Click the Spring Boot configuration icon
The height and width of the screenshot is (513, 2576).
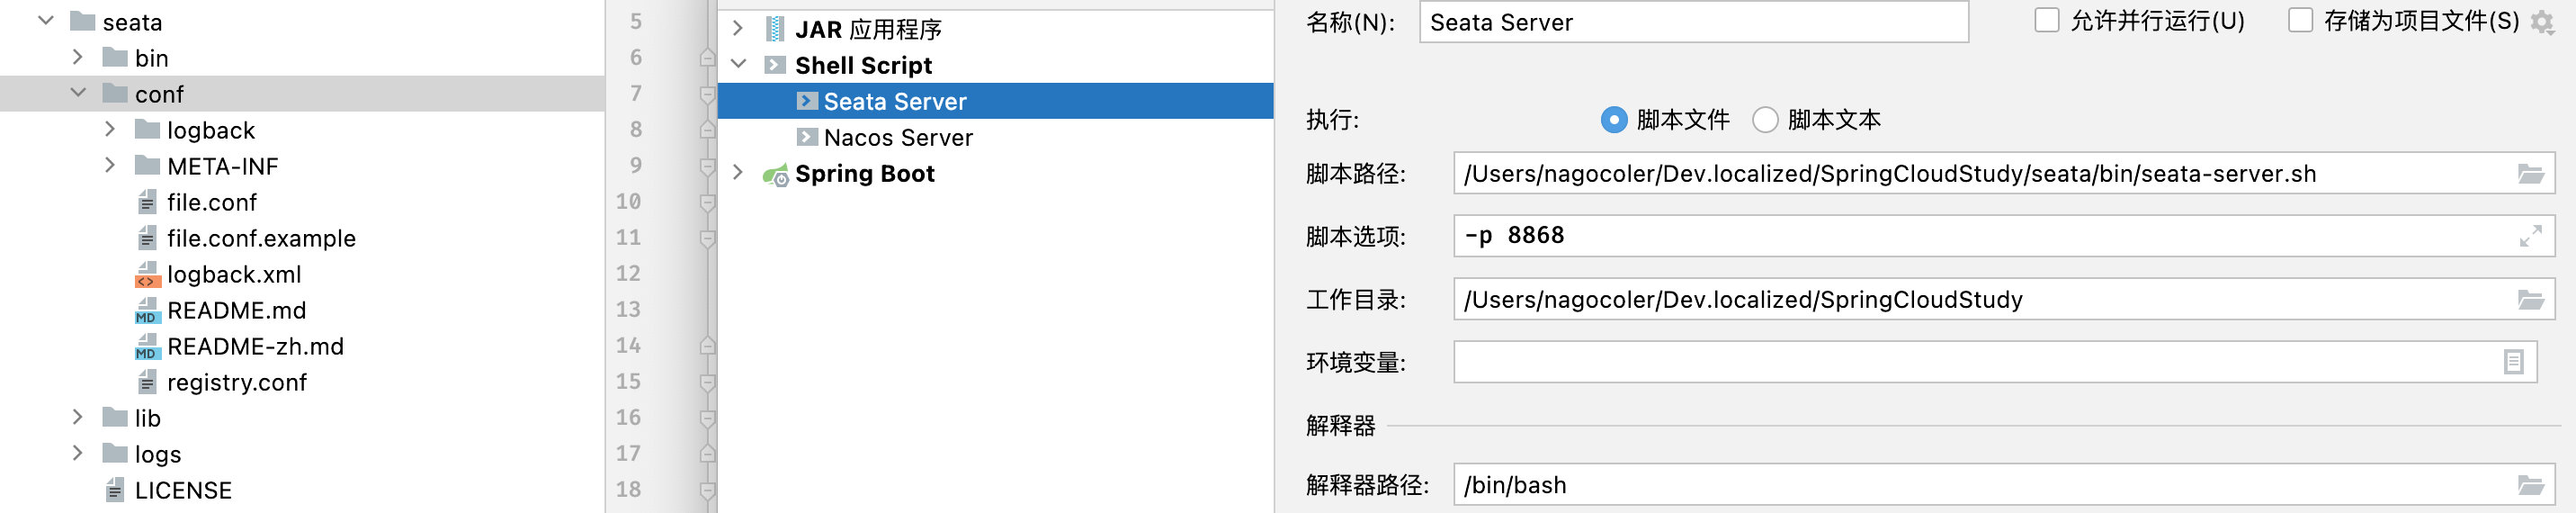coord(775,175)
